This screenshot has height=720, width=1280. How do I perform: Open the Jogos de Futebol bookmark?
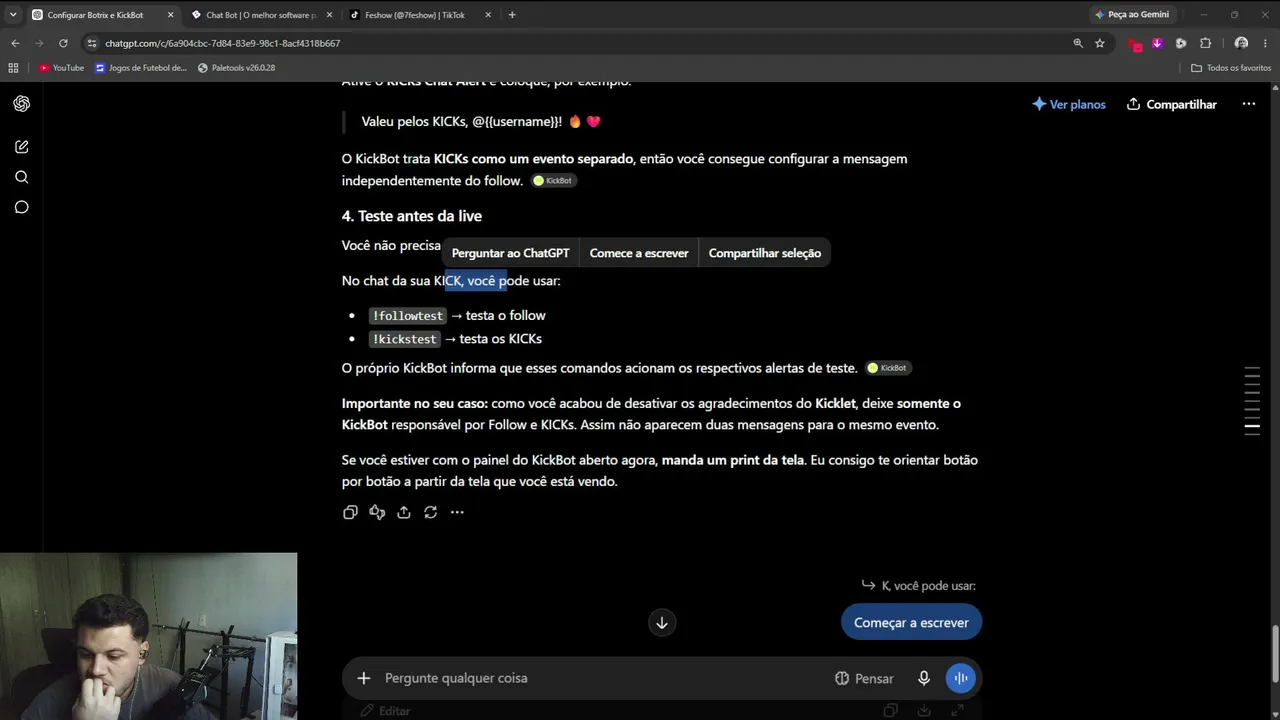pos(141,68)
